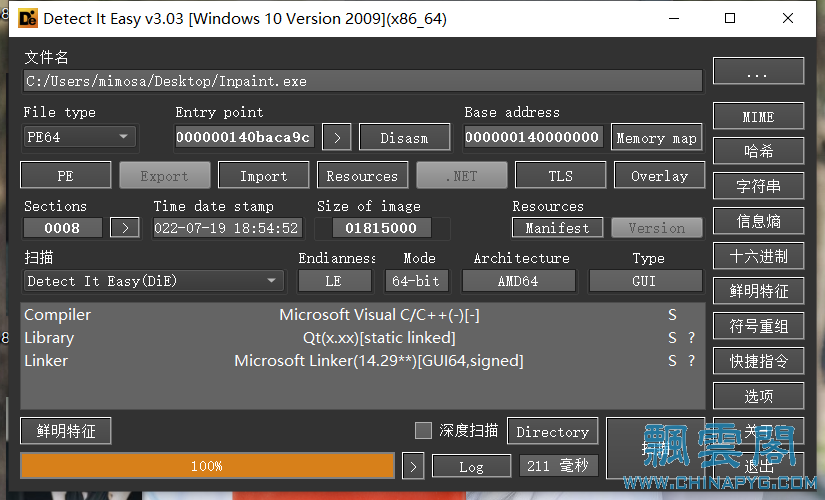Screen dimensions: 825x500
Task: Expand the File type PE64 dropdown
Action: 79,137
